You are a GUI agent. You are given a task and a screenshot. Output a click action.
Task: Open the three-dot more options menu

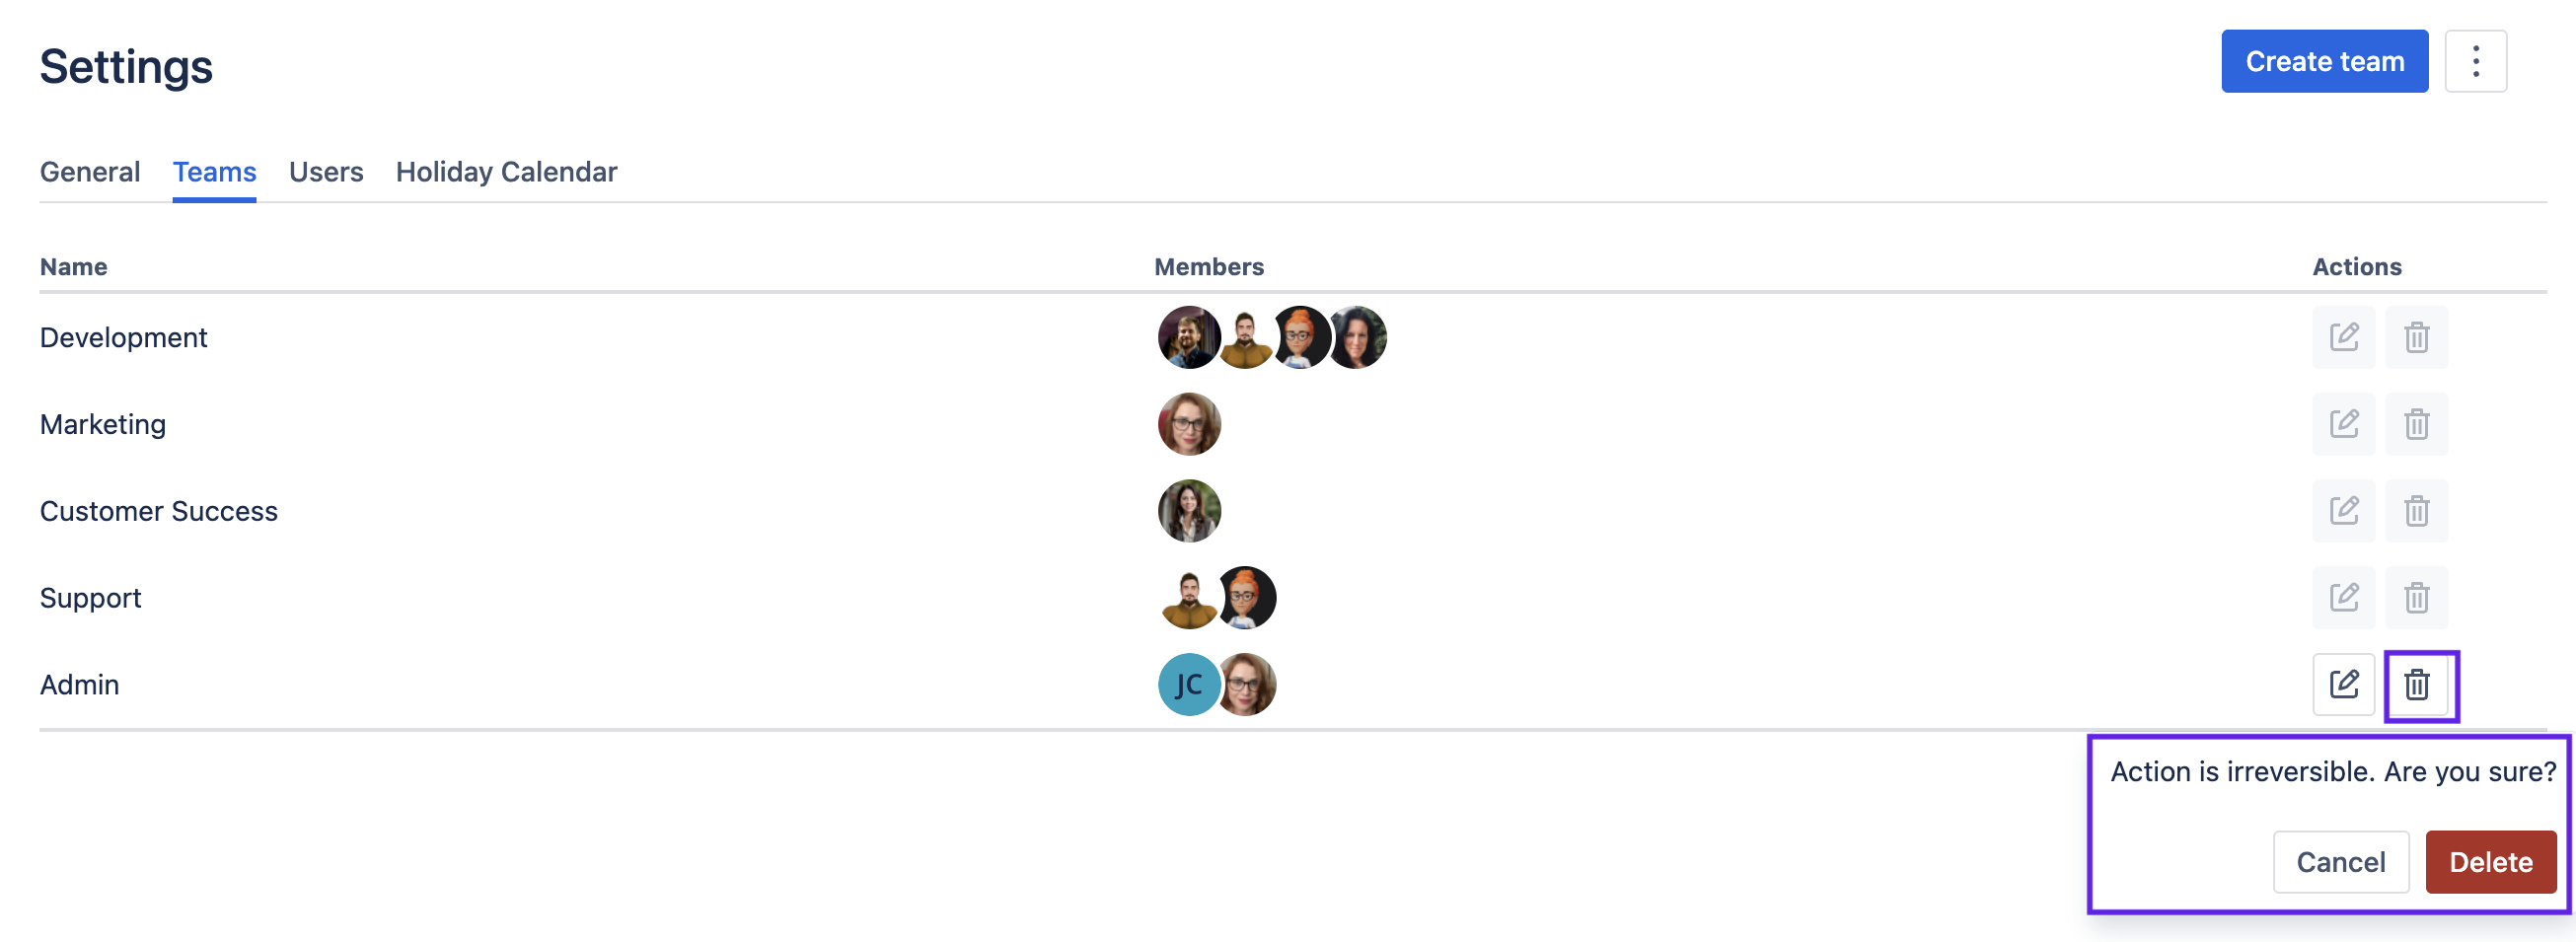(x=2475, y=62)
